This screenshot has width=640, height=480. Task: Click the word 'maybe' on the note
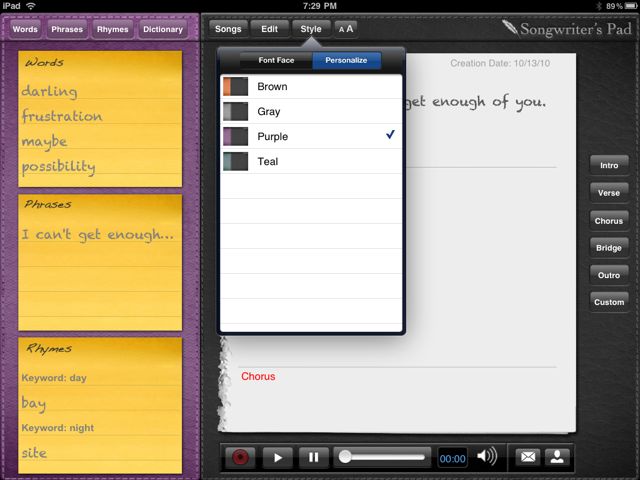44,142
